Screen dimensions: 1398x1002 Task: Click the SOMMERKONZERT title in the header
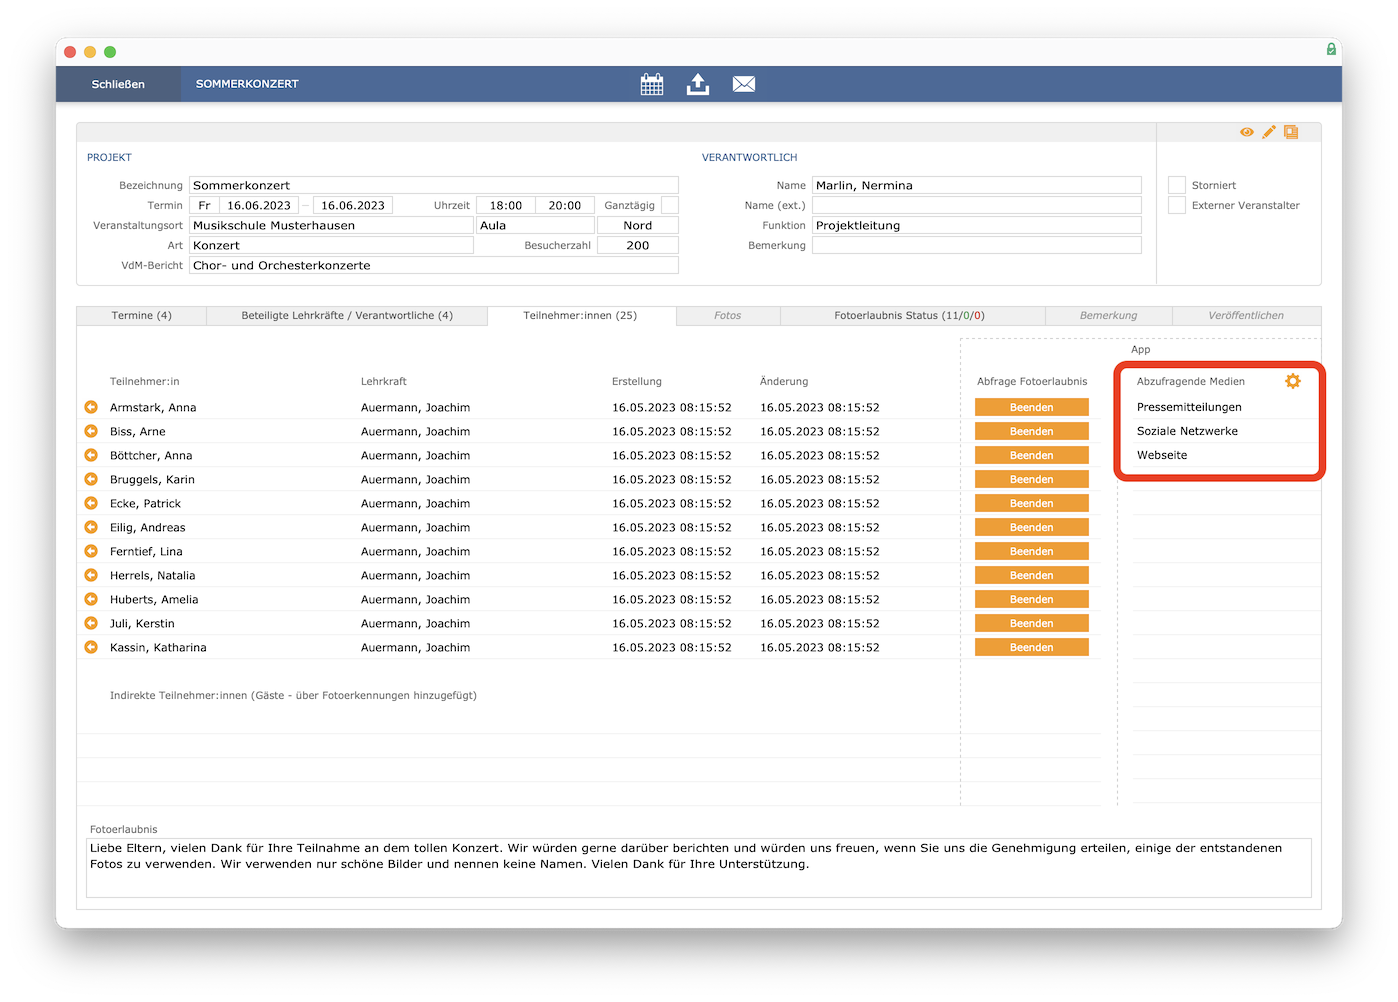pos(247,84)
